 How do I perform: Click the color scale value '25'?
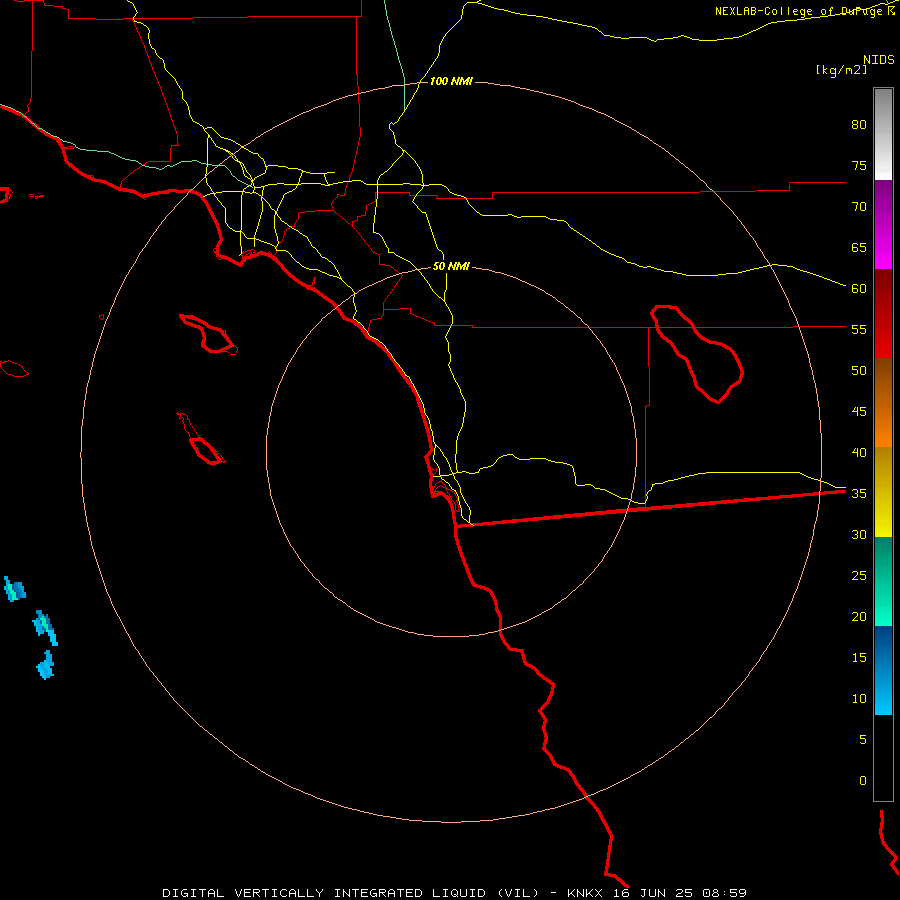pos(859,576)
